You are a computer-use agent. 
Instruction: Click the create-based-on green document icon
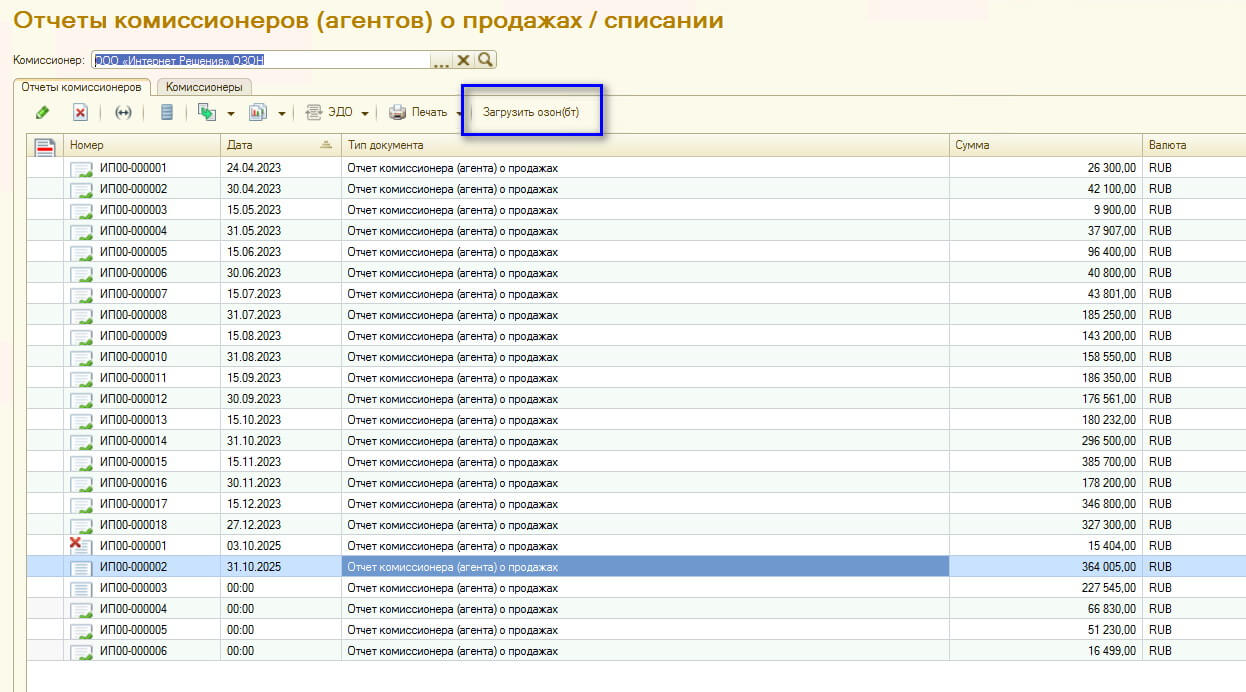point(207,113)
